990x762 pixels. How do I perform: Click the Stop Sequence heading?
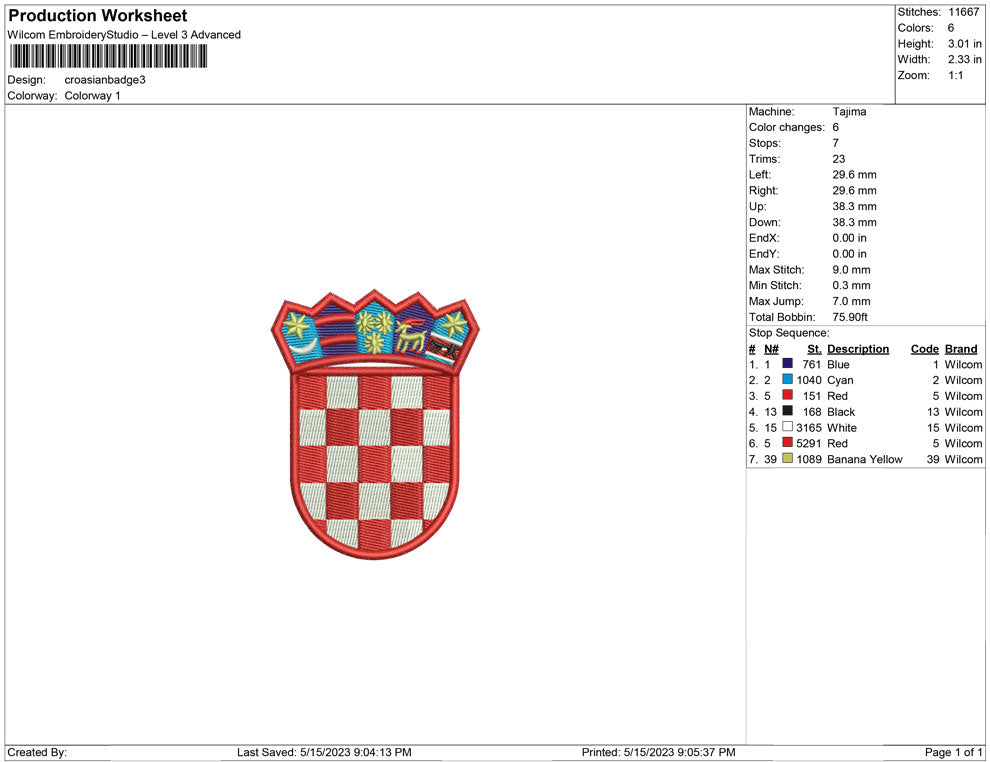[789, 332]
